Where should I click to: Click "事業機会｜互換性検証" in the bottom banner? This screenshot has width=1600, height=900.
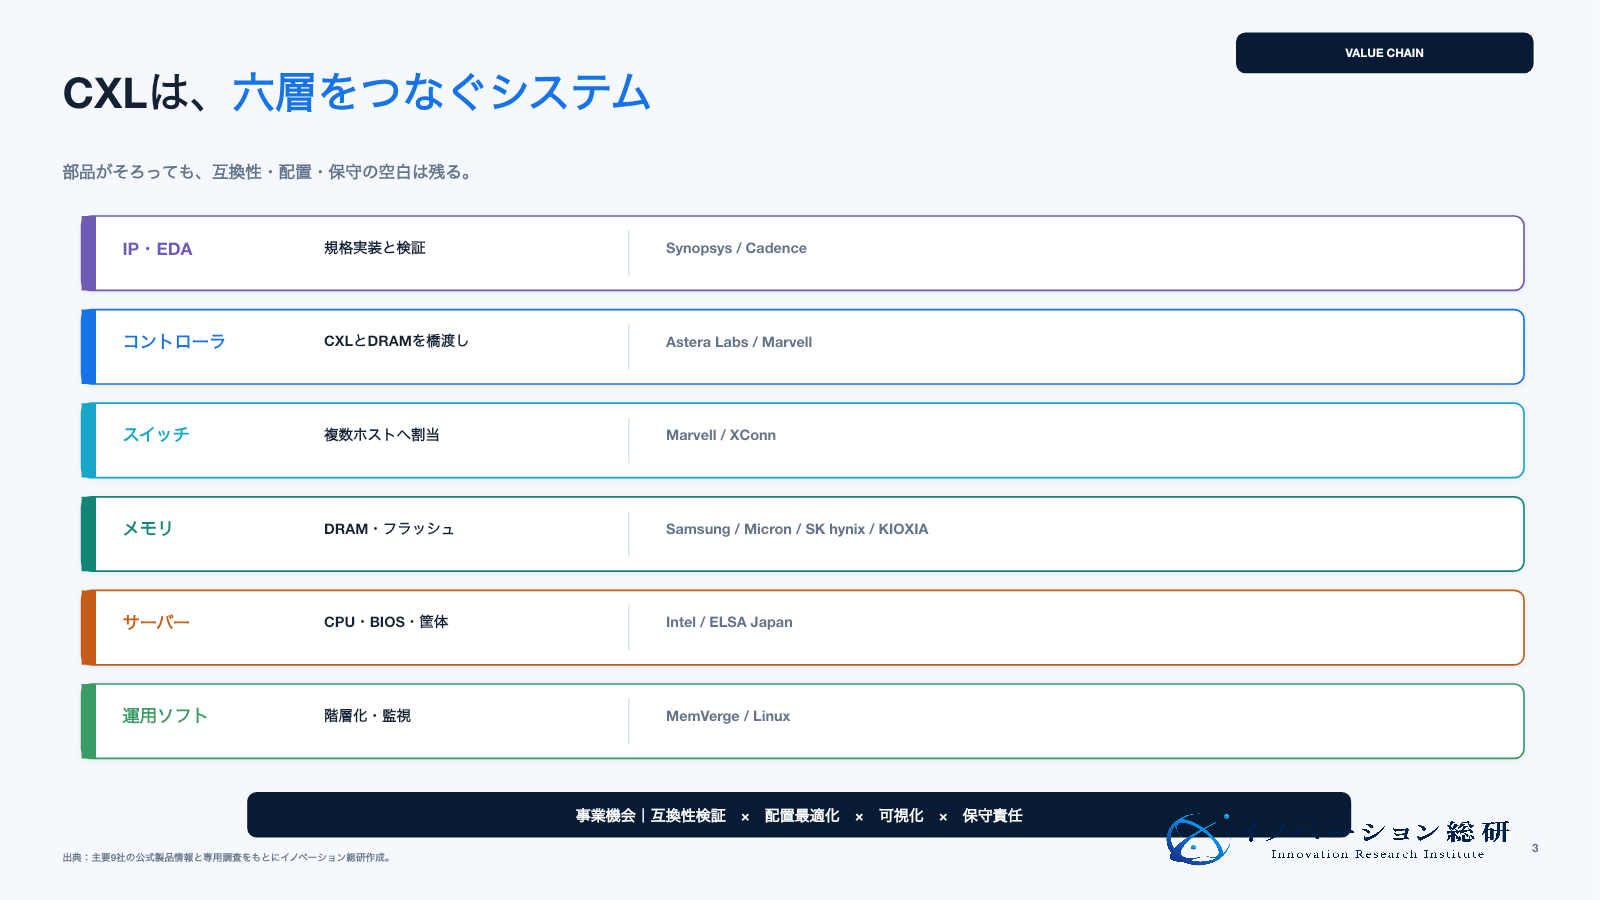tap(651, 816)
